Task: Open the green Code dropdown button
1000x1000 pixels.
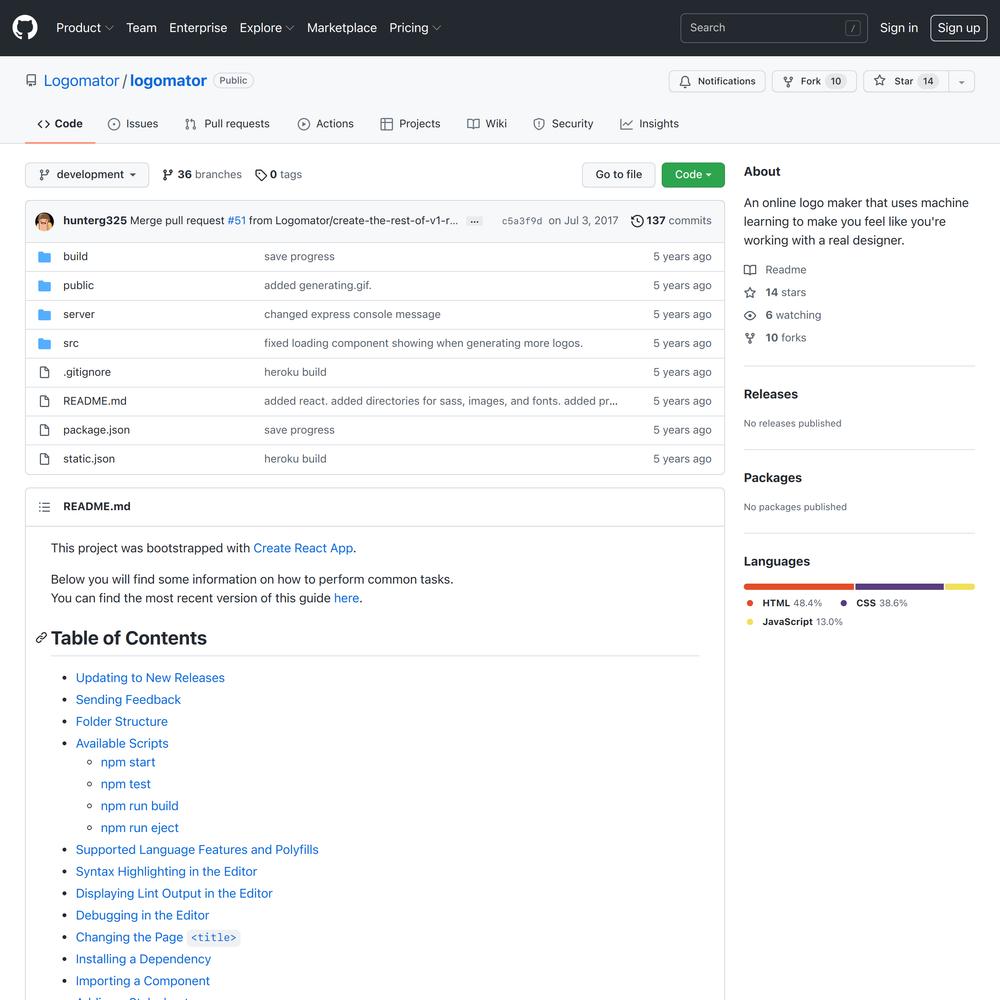Action: pyautogui.click(x=693, y=175)
